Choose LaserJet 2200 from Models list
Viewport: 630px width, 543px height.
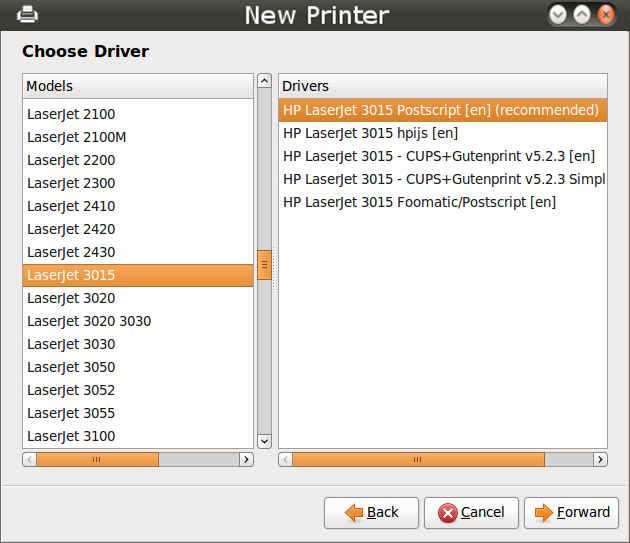[138, 160]
